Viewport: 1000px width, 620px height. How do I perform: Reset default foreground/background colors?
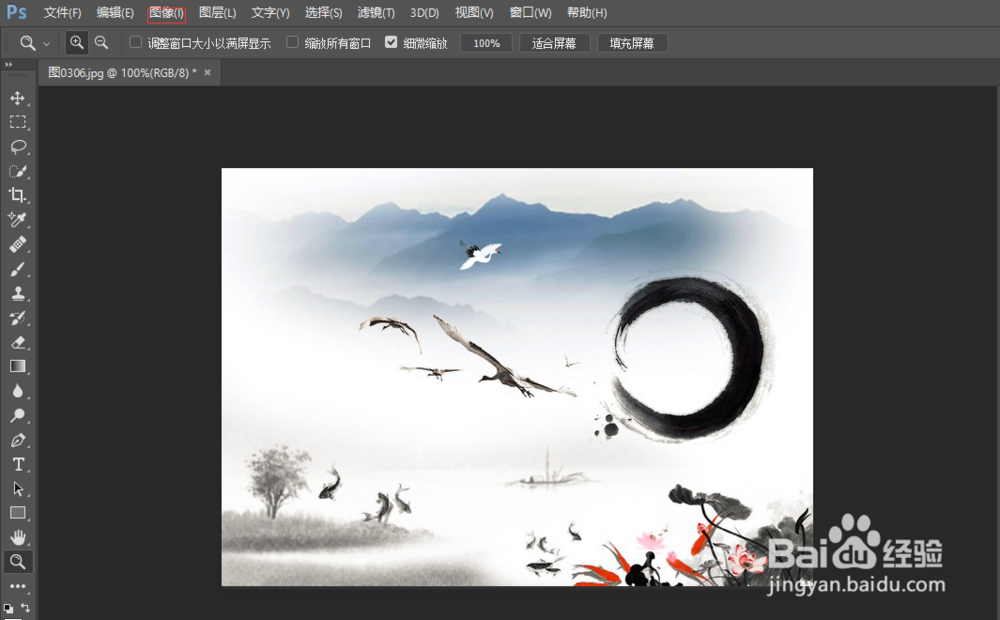[8, 609]
